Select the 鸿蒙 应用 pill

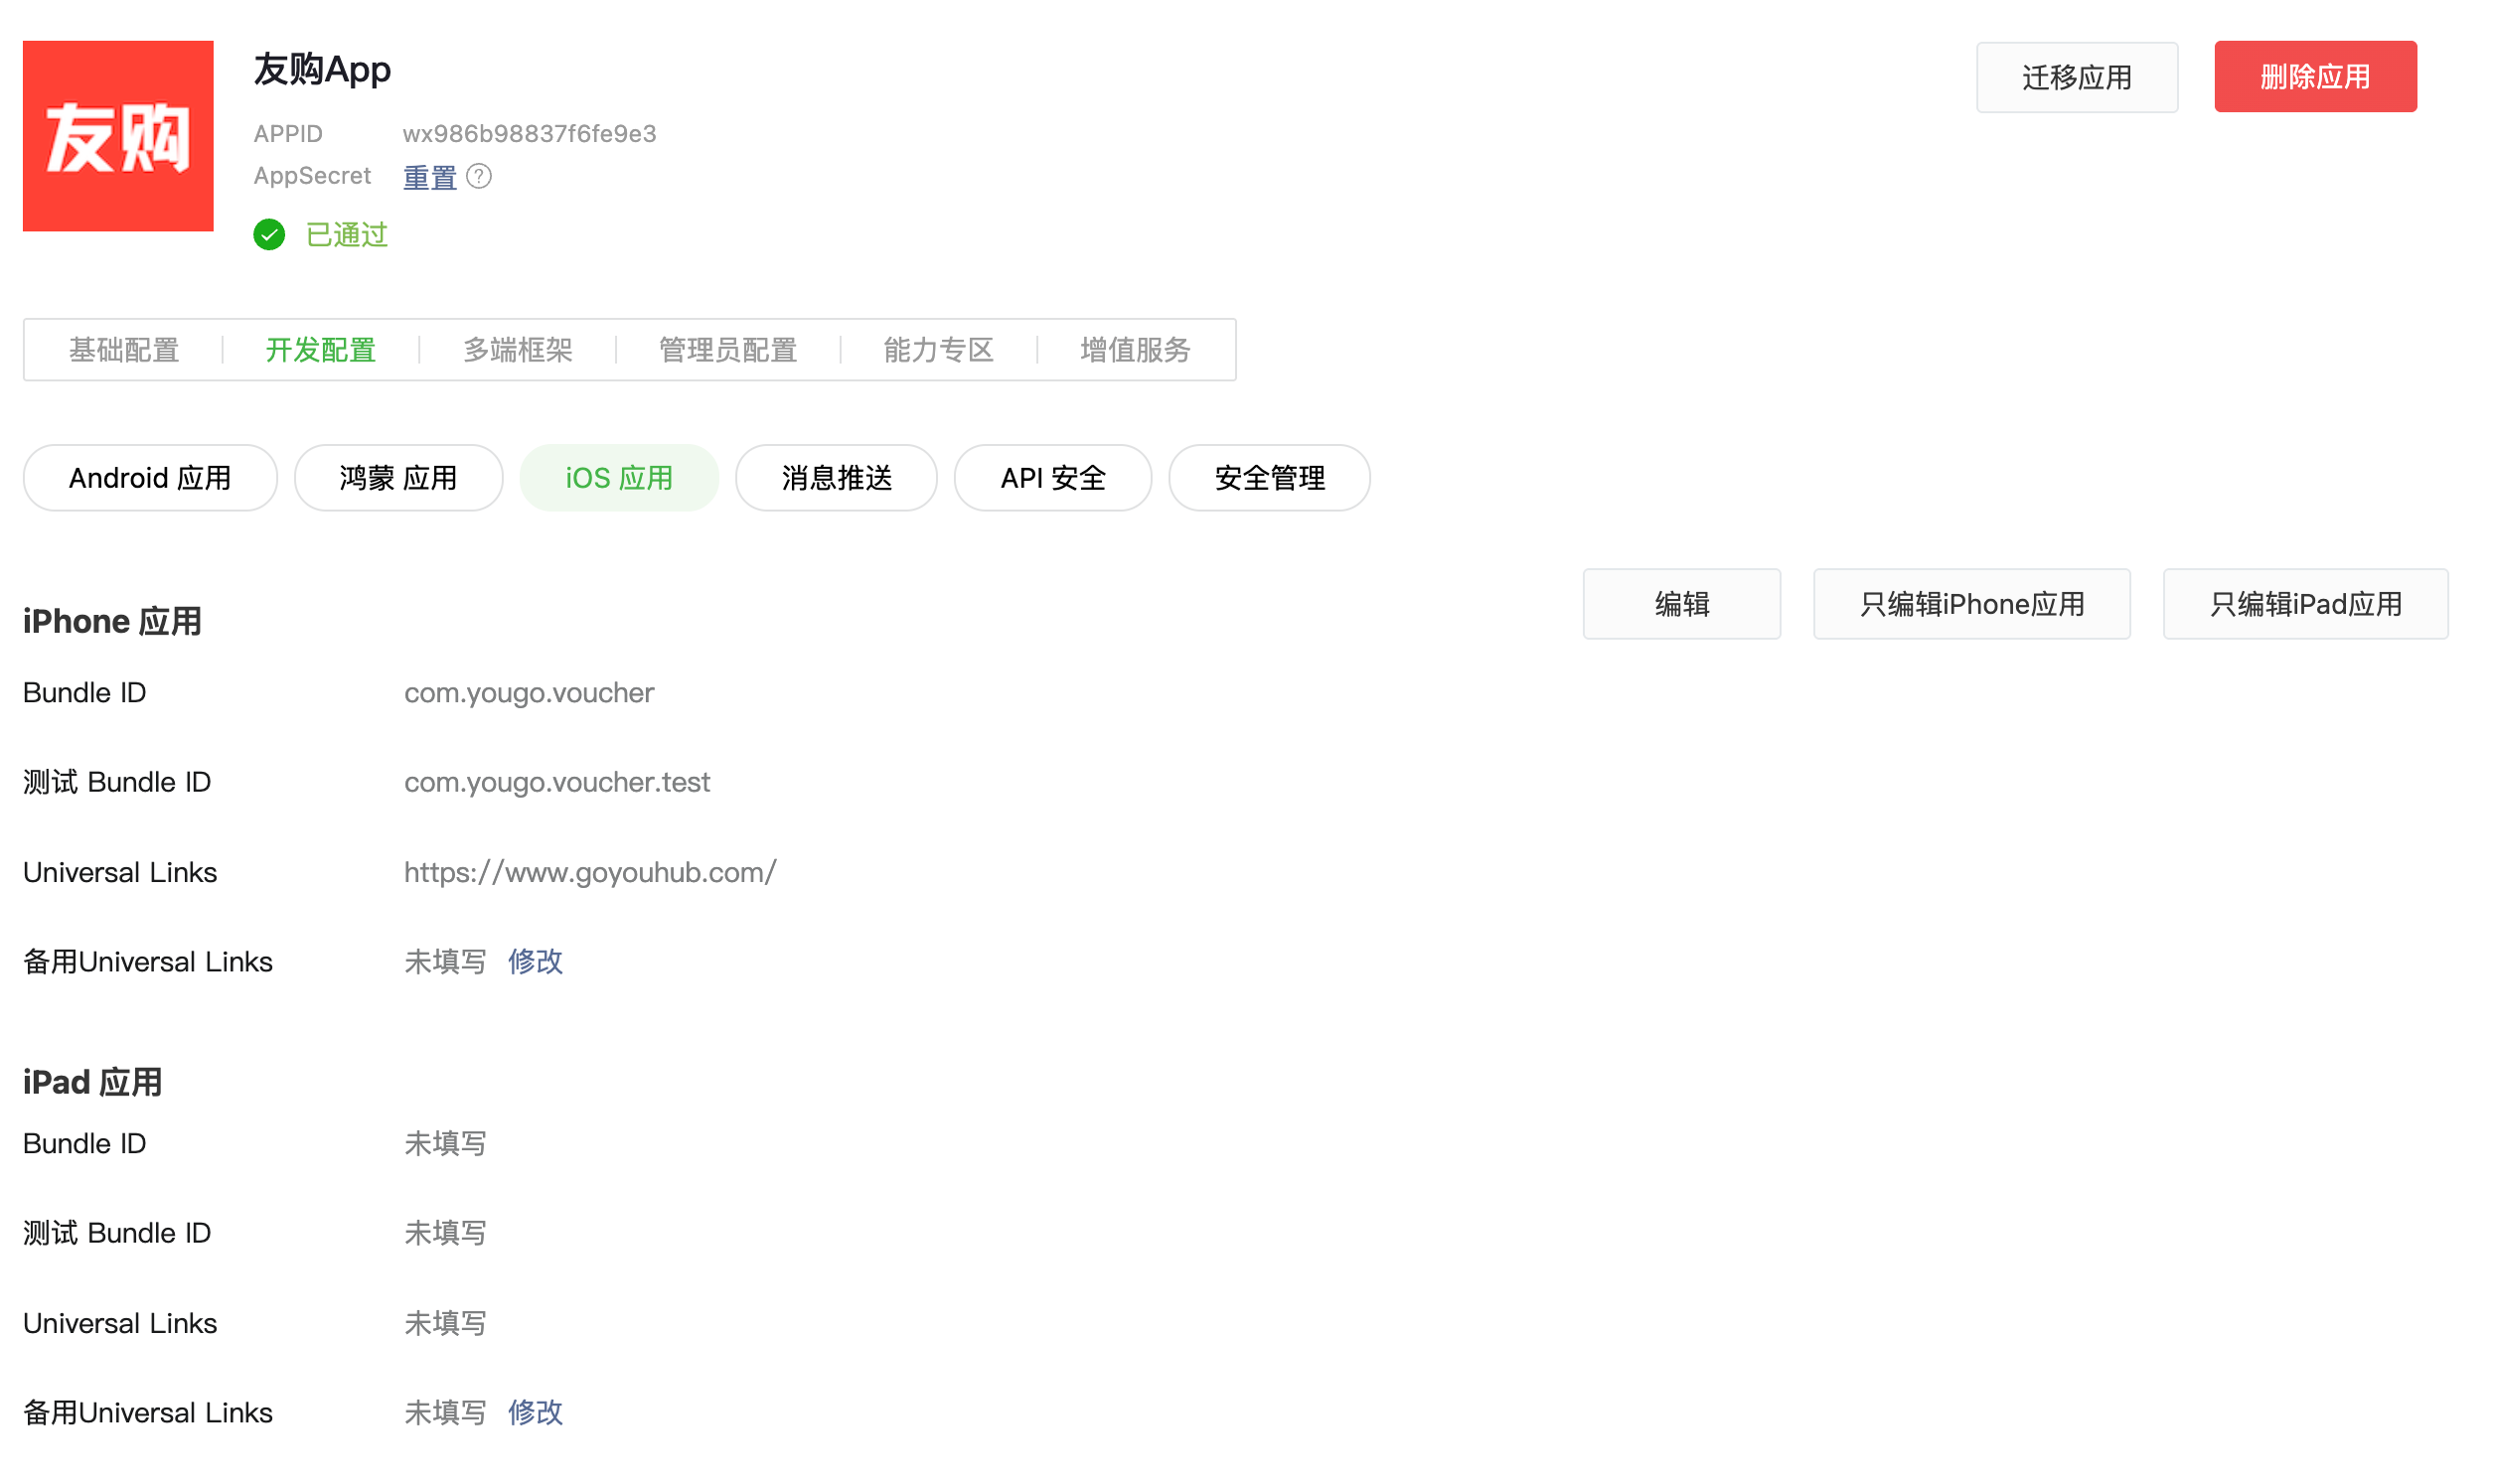(398, 478)
